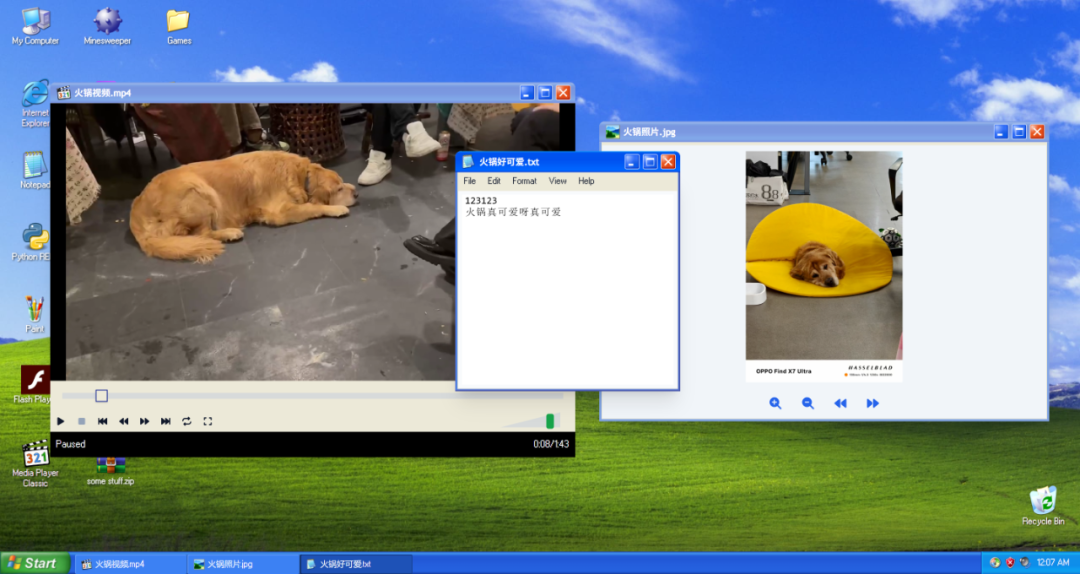Maximize the 火锅好可爱.txt Notepad window

[650, 162]
